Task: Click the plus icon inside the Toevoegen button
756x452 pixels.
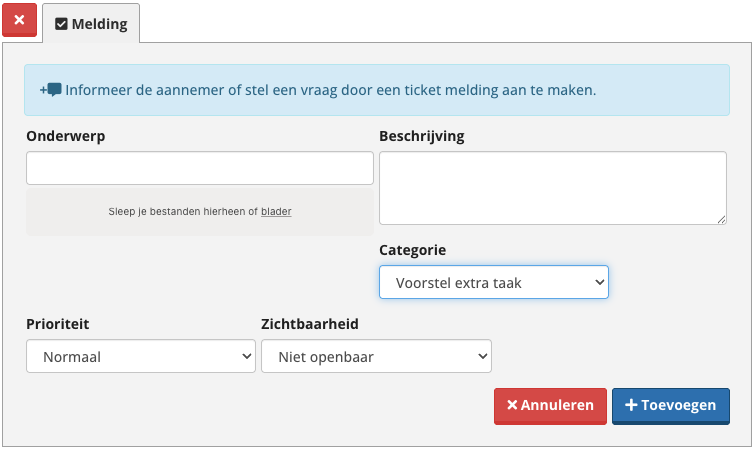Action: 630,406
